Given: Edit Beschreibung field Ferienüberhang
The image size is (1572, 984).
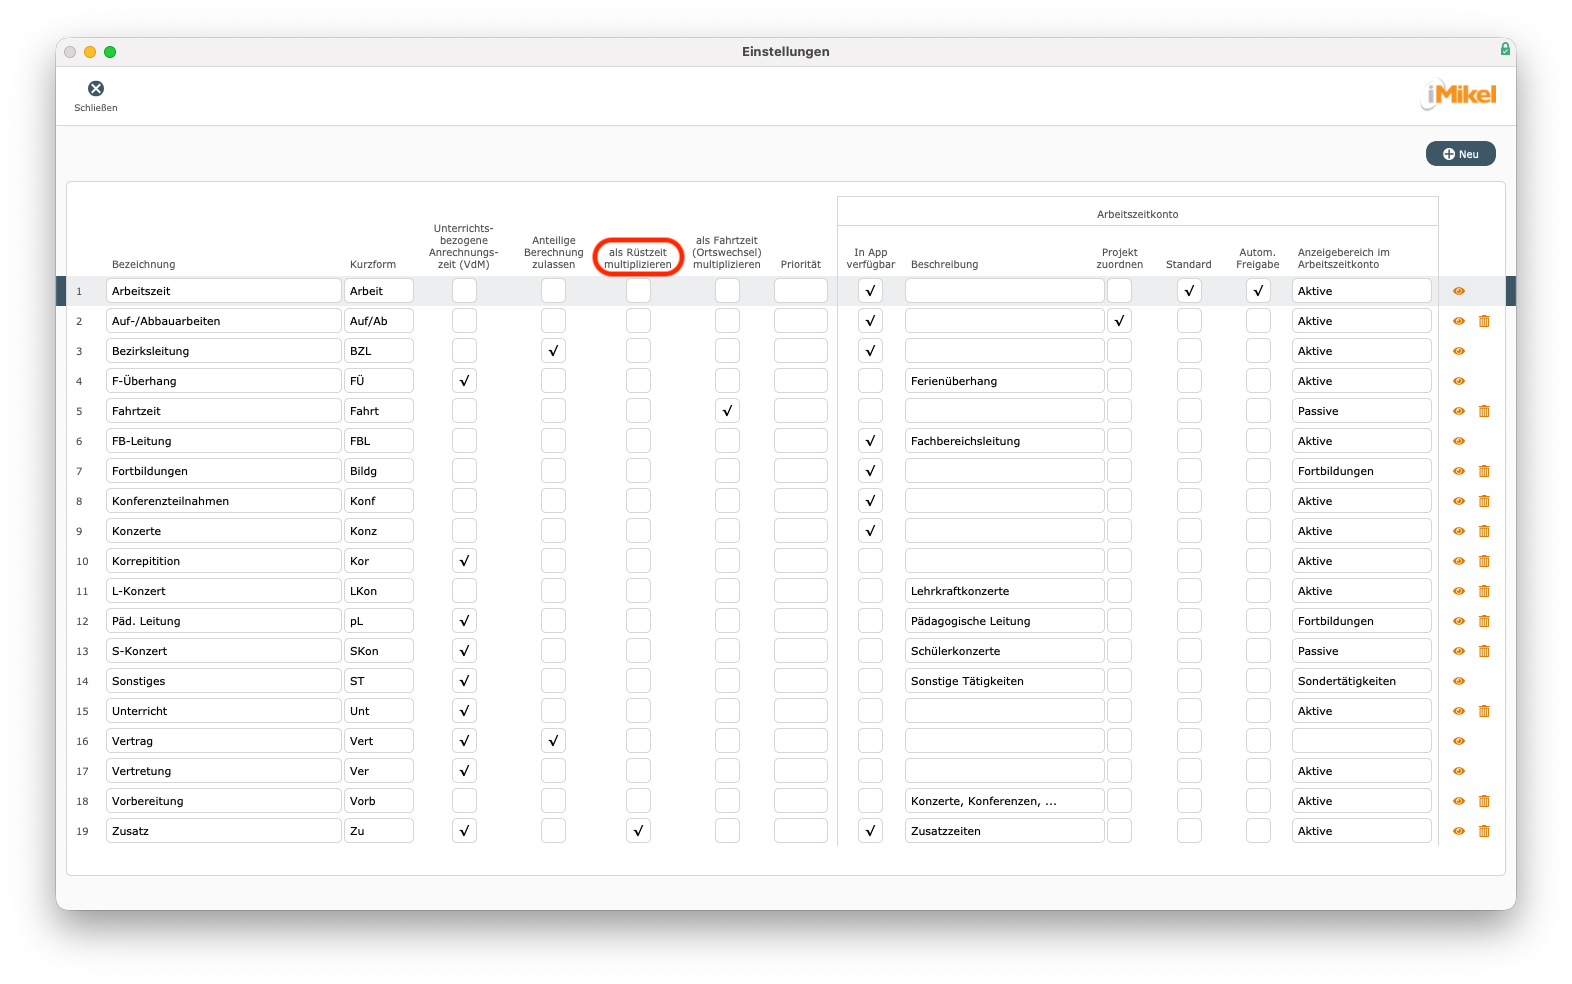Looking at the screenshot, I should (1005, 381).
